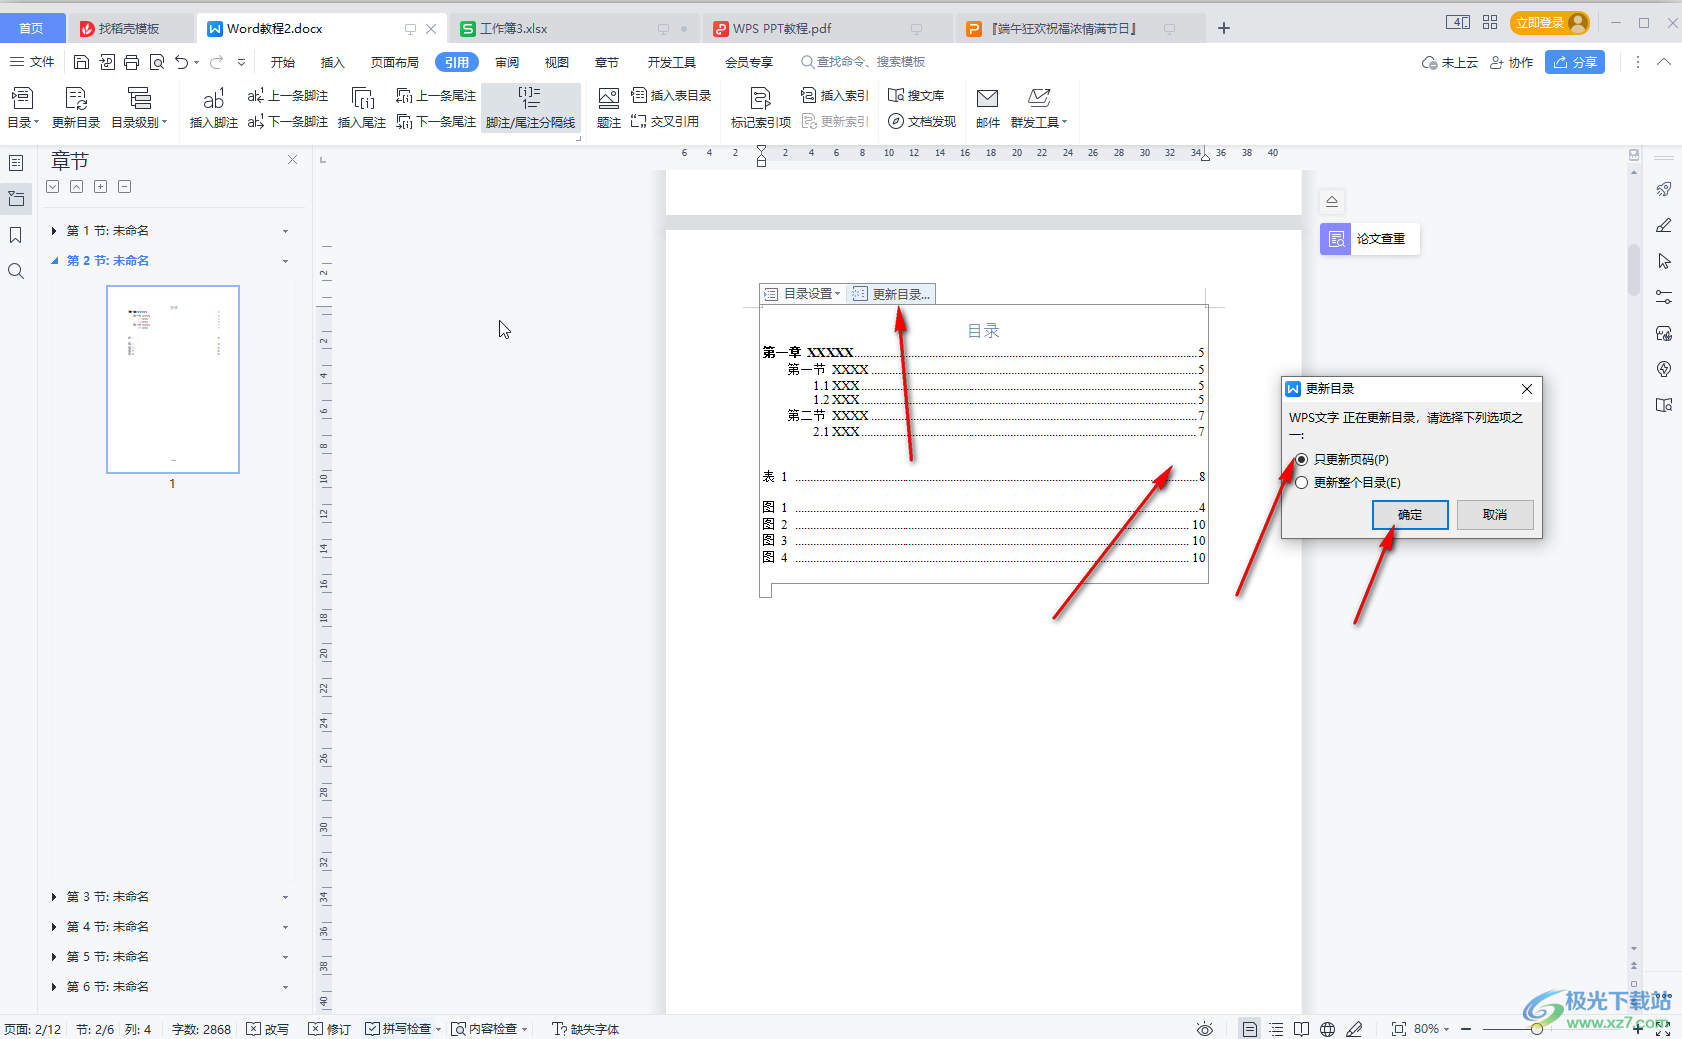Click 文档发现 document discovery button
The width and height of the screenshot is (1682, 1039).
pos(922,122)
